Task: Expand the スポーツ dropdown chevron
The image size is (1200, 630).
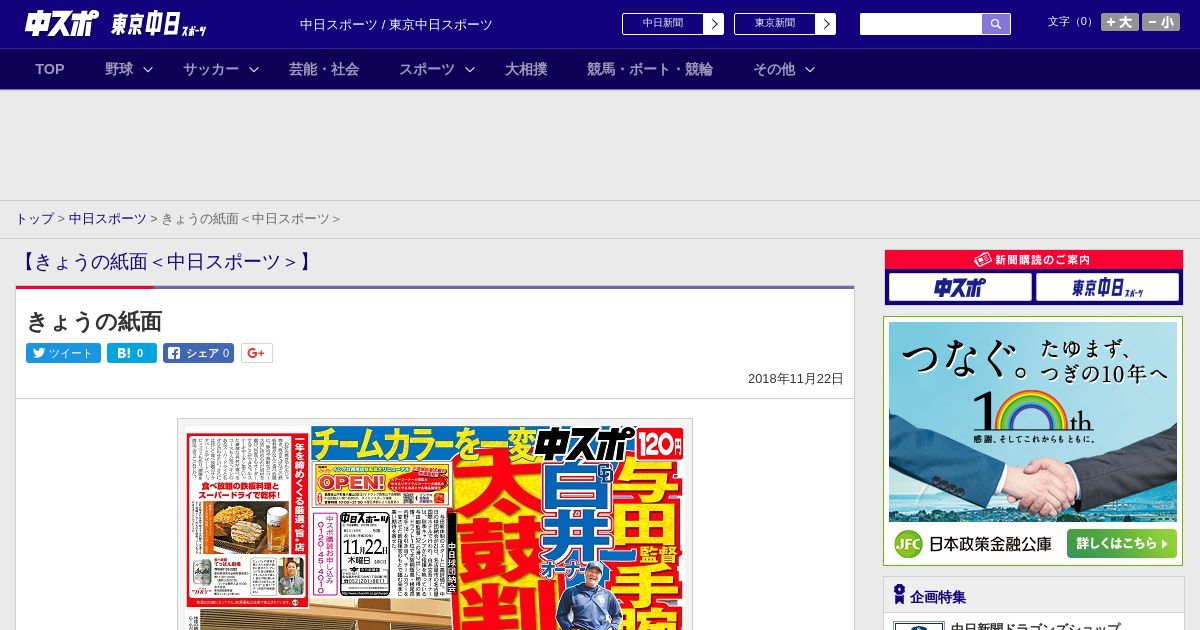Action: tap(470, 69)
